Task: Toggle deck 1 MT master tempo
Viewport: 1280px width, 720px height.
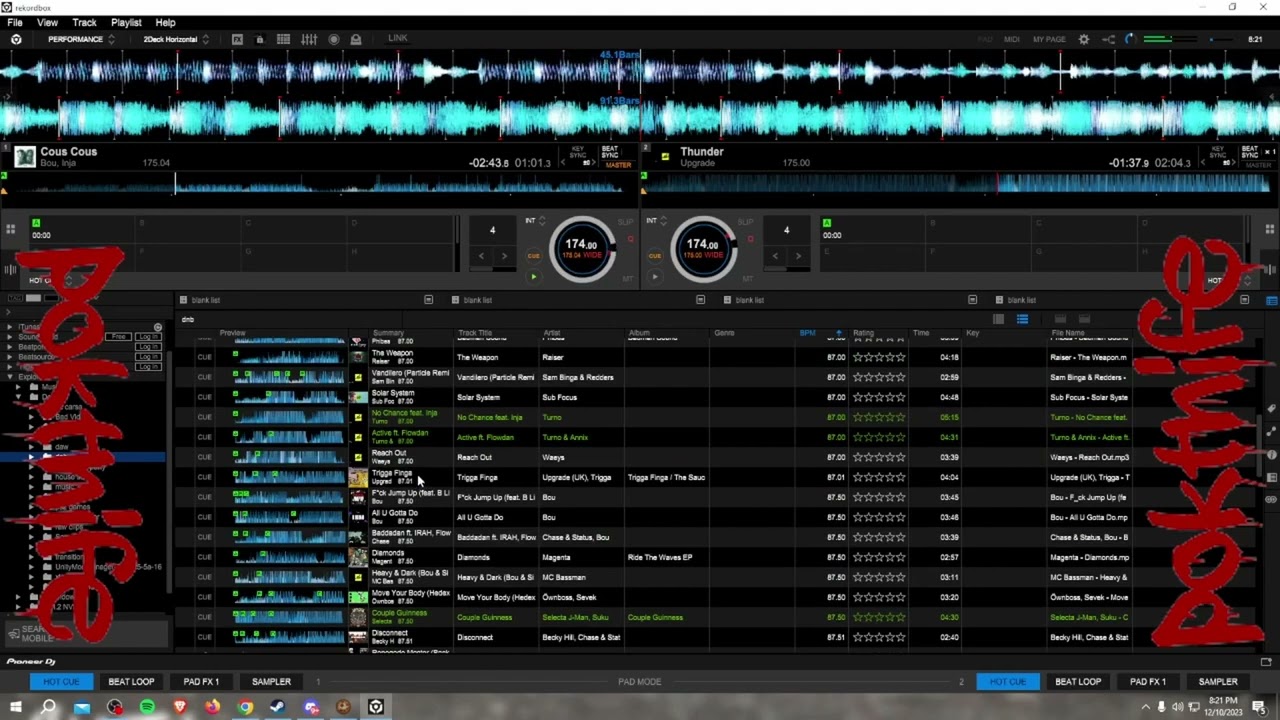Action: pyautogui.click(x=630, y=278)
